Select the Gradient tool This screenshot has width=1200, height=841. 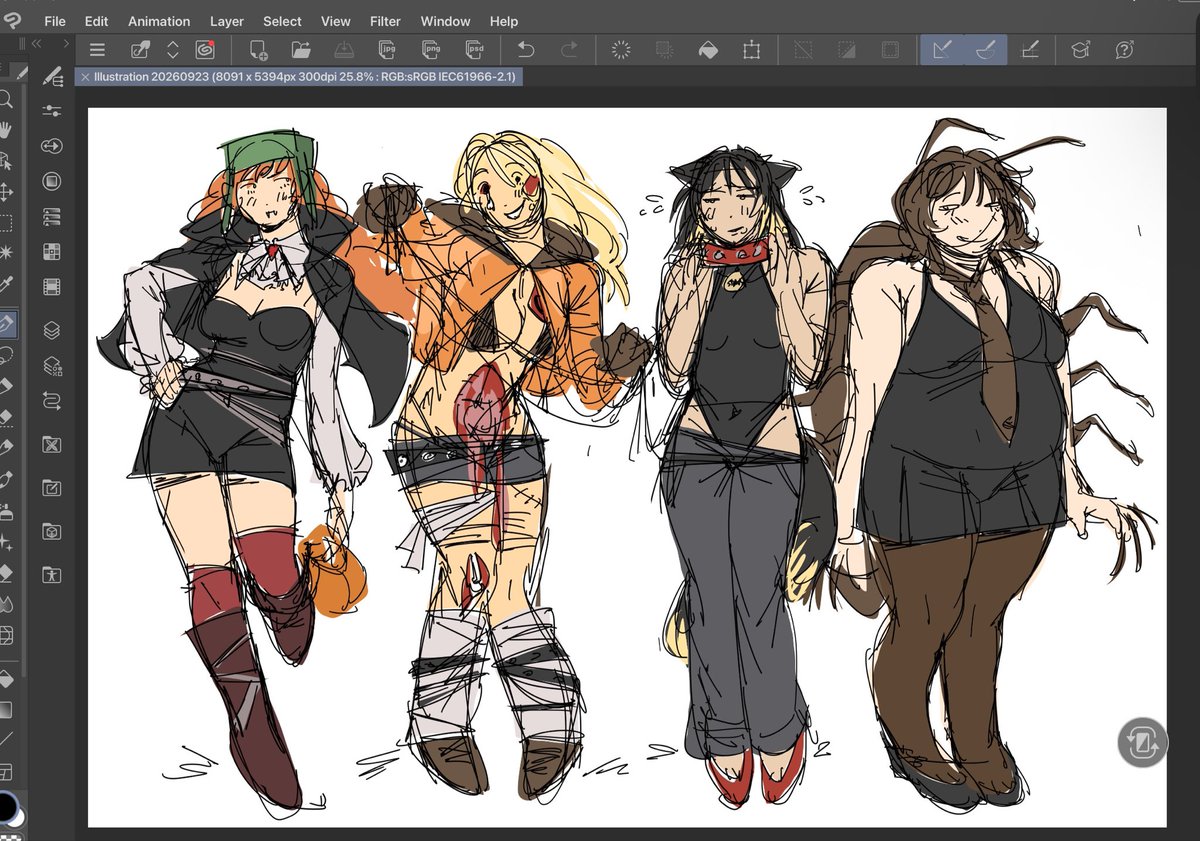coord(6,710)
